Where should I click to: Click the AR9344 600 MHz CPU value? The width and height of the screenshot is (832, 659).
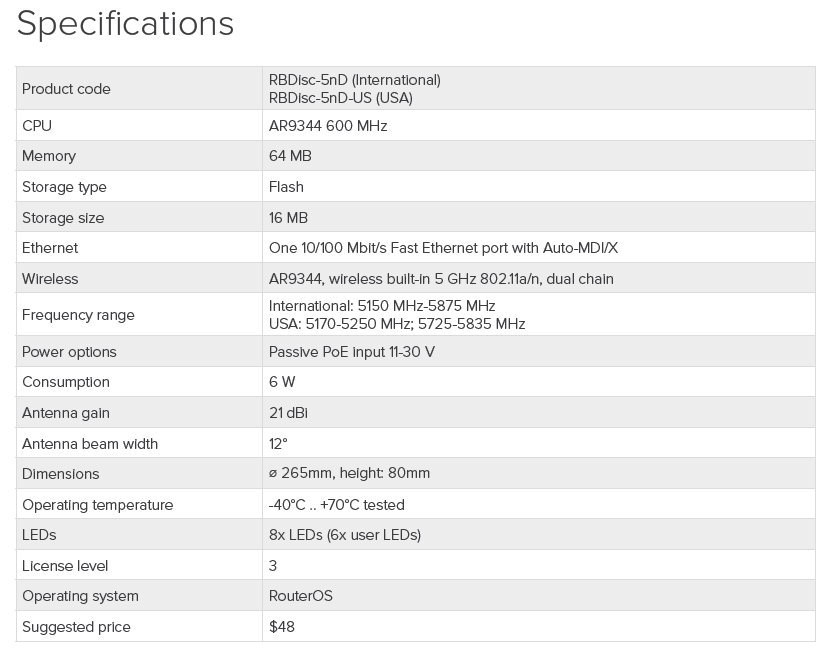(x=327, y=126)
